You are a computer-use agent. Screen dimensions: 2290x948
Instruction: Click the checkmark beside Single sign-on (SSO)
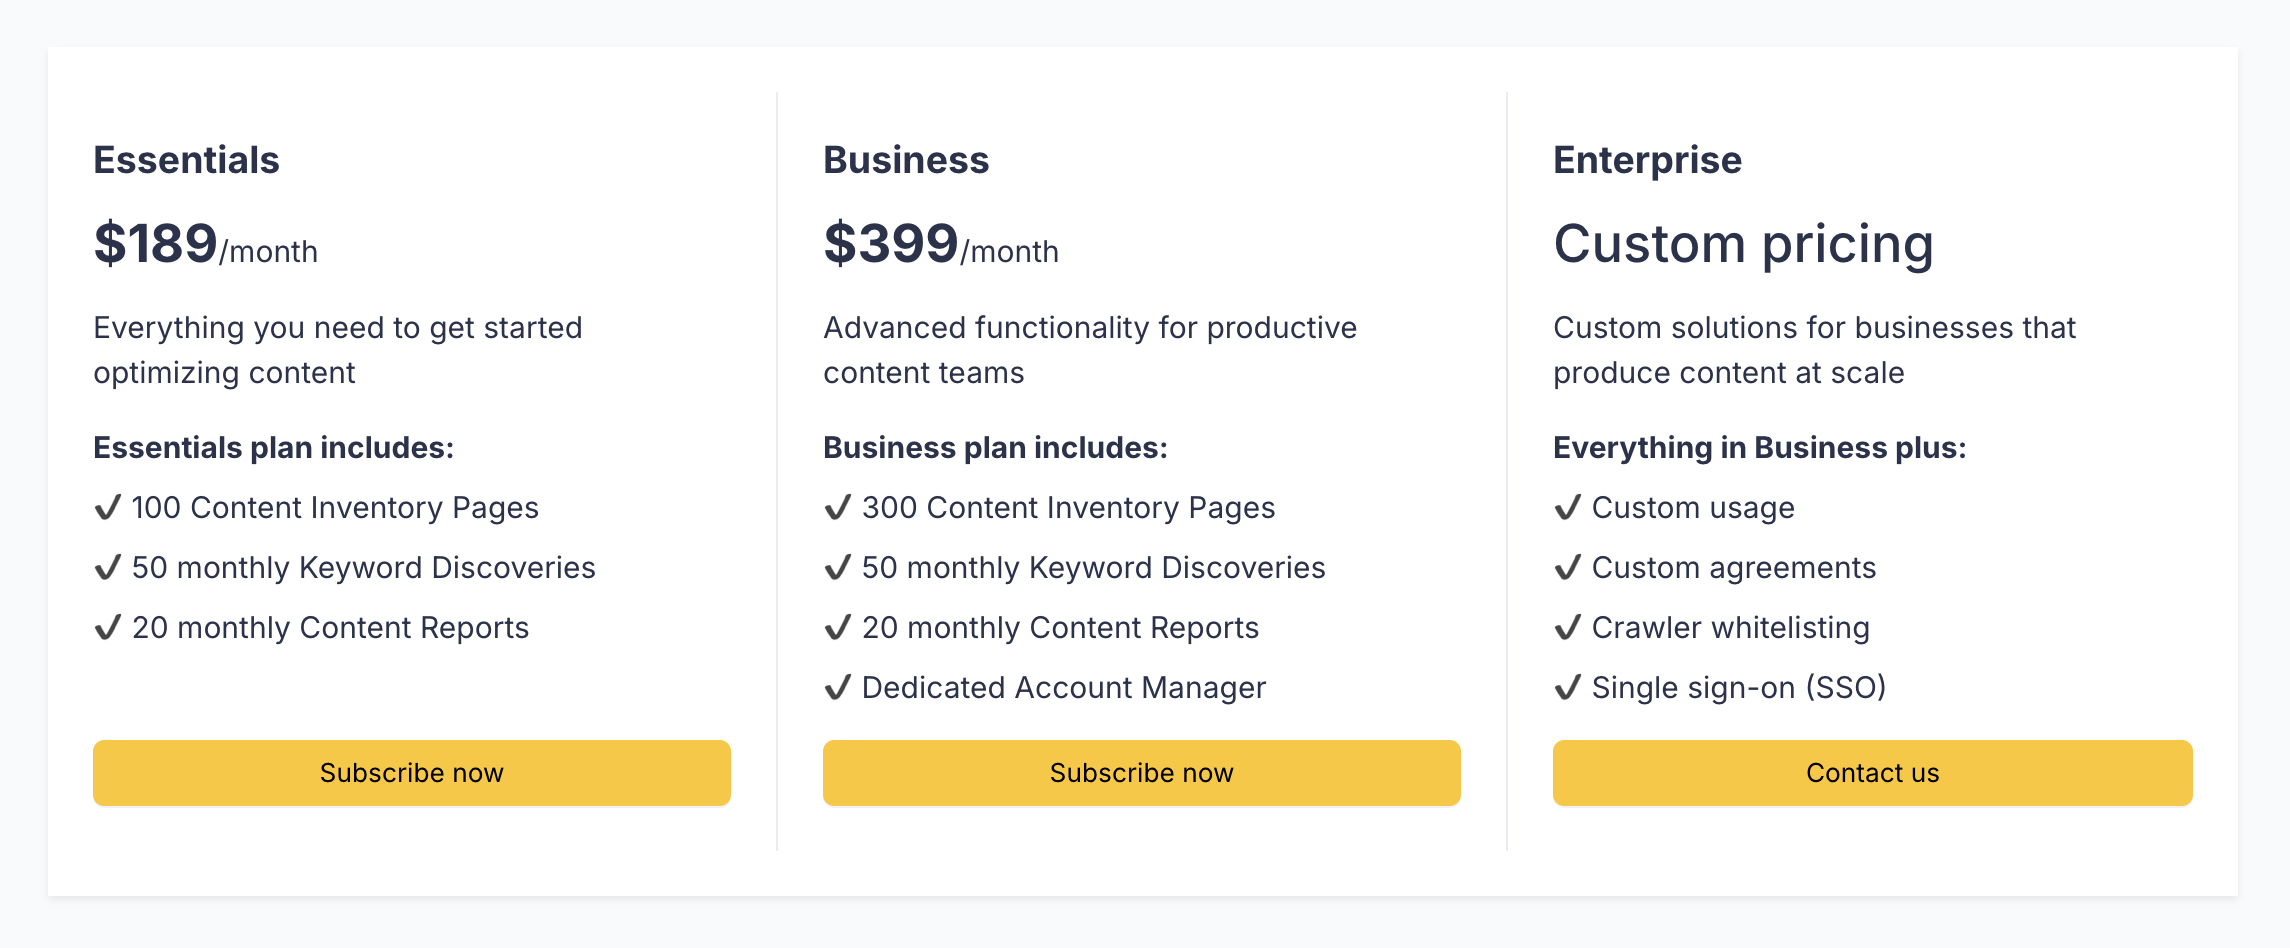1568,688
